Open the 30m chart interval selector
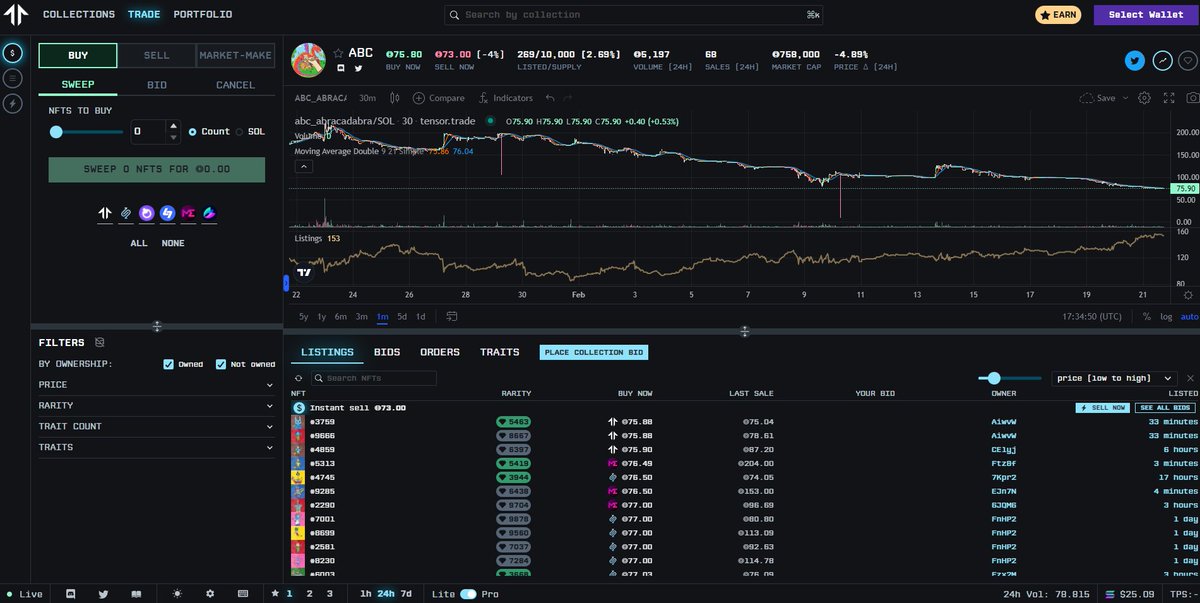1200x603 pixels. (x=367, y=98)
